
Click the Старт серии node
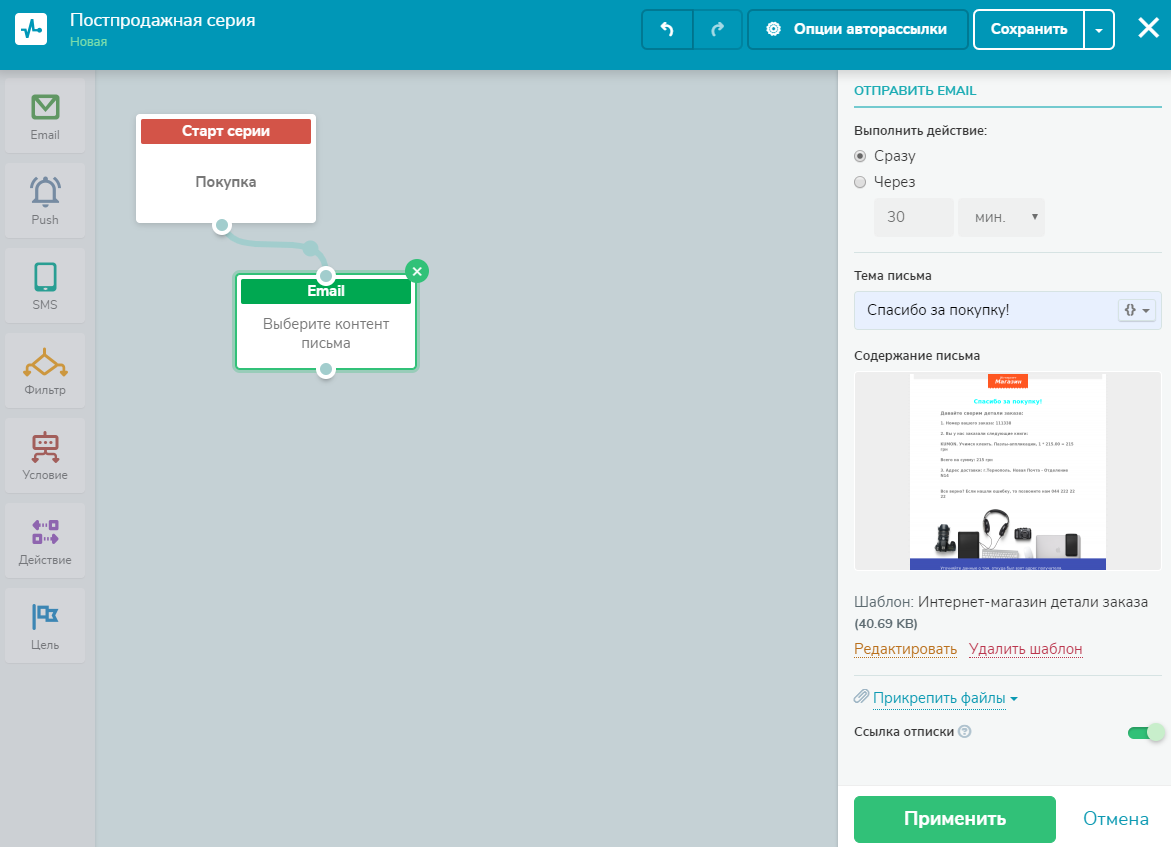point(226,168)
